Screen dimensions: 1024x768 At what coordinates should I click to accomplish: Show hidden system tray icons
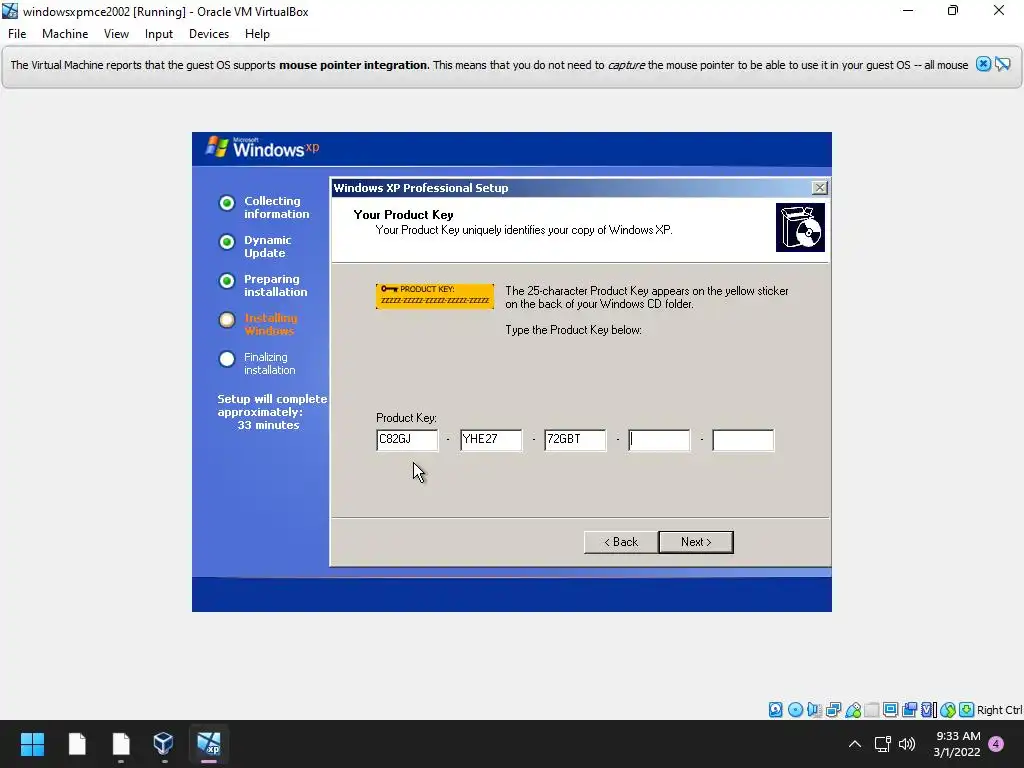click(x=854, y=744)
